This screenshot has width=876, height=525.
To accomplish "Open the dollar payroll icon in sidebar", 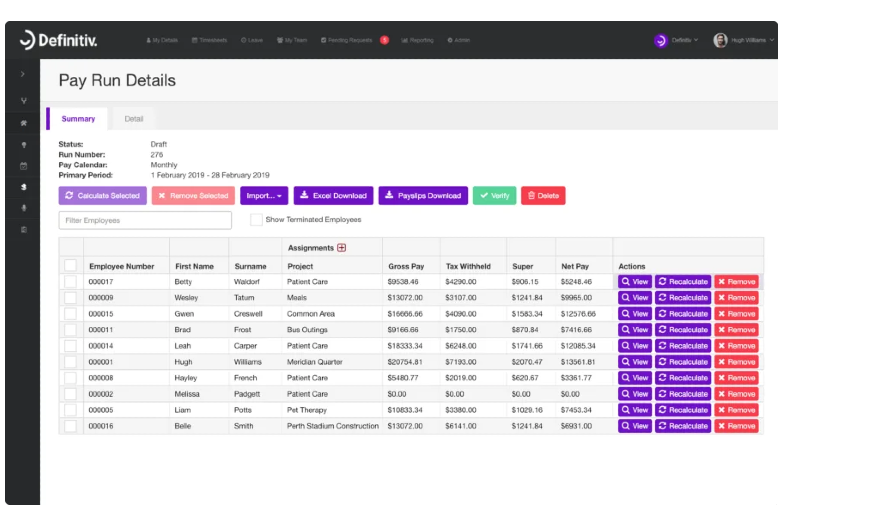I will click(x=23, y=187).
